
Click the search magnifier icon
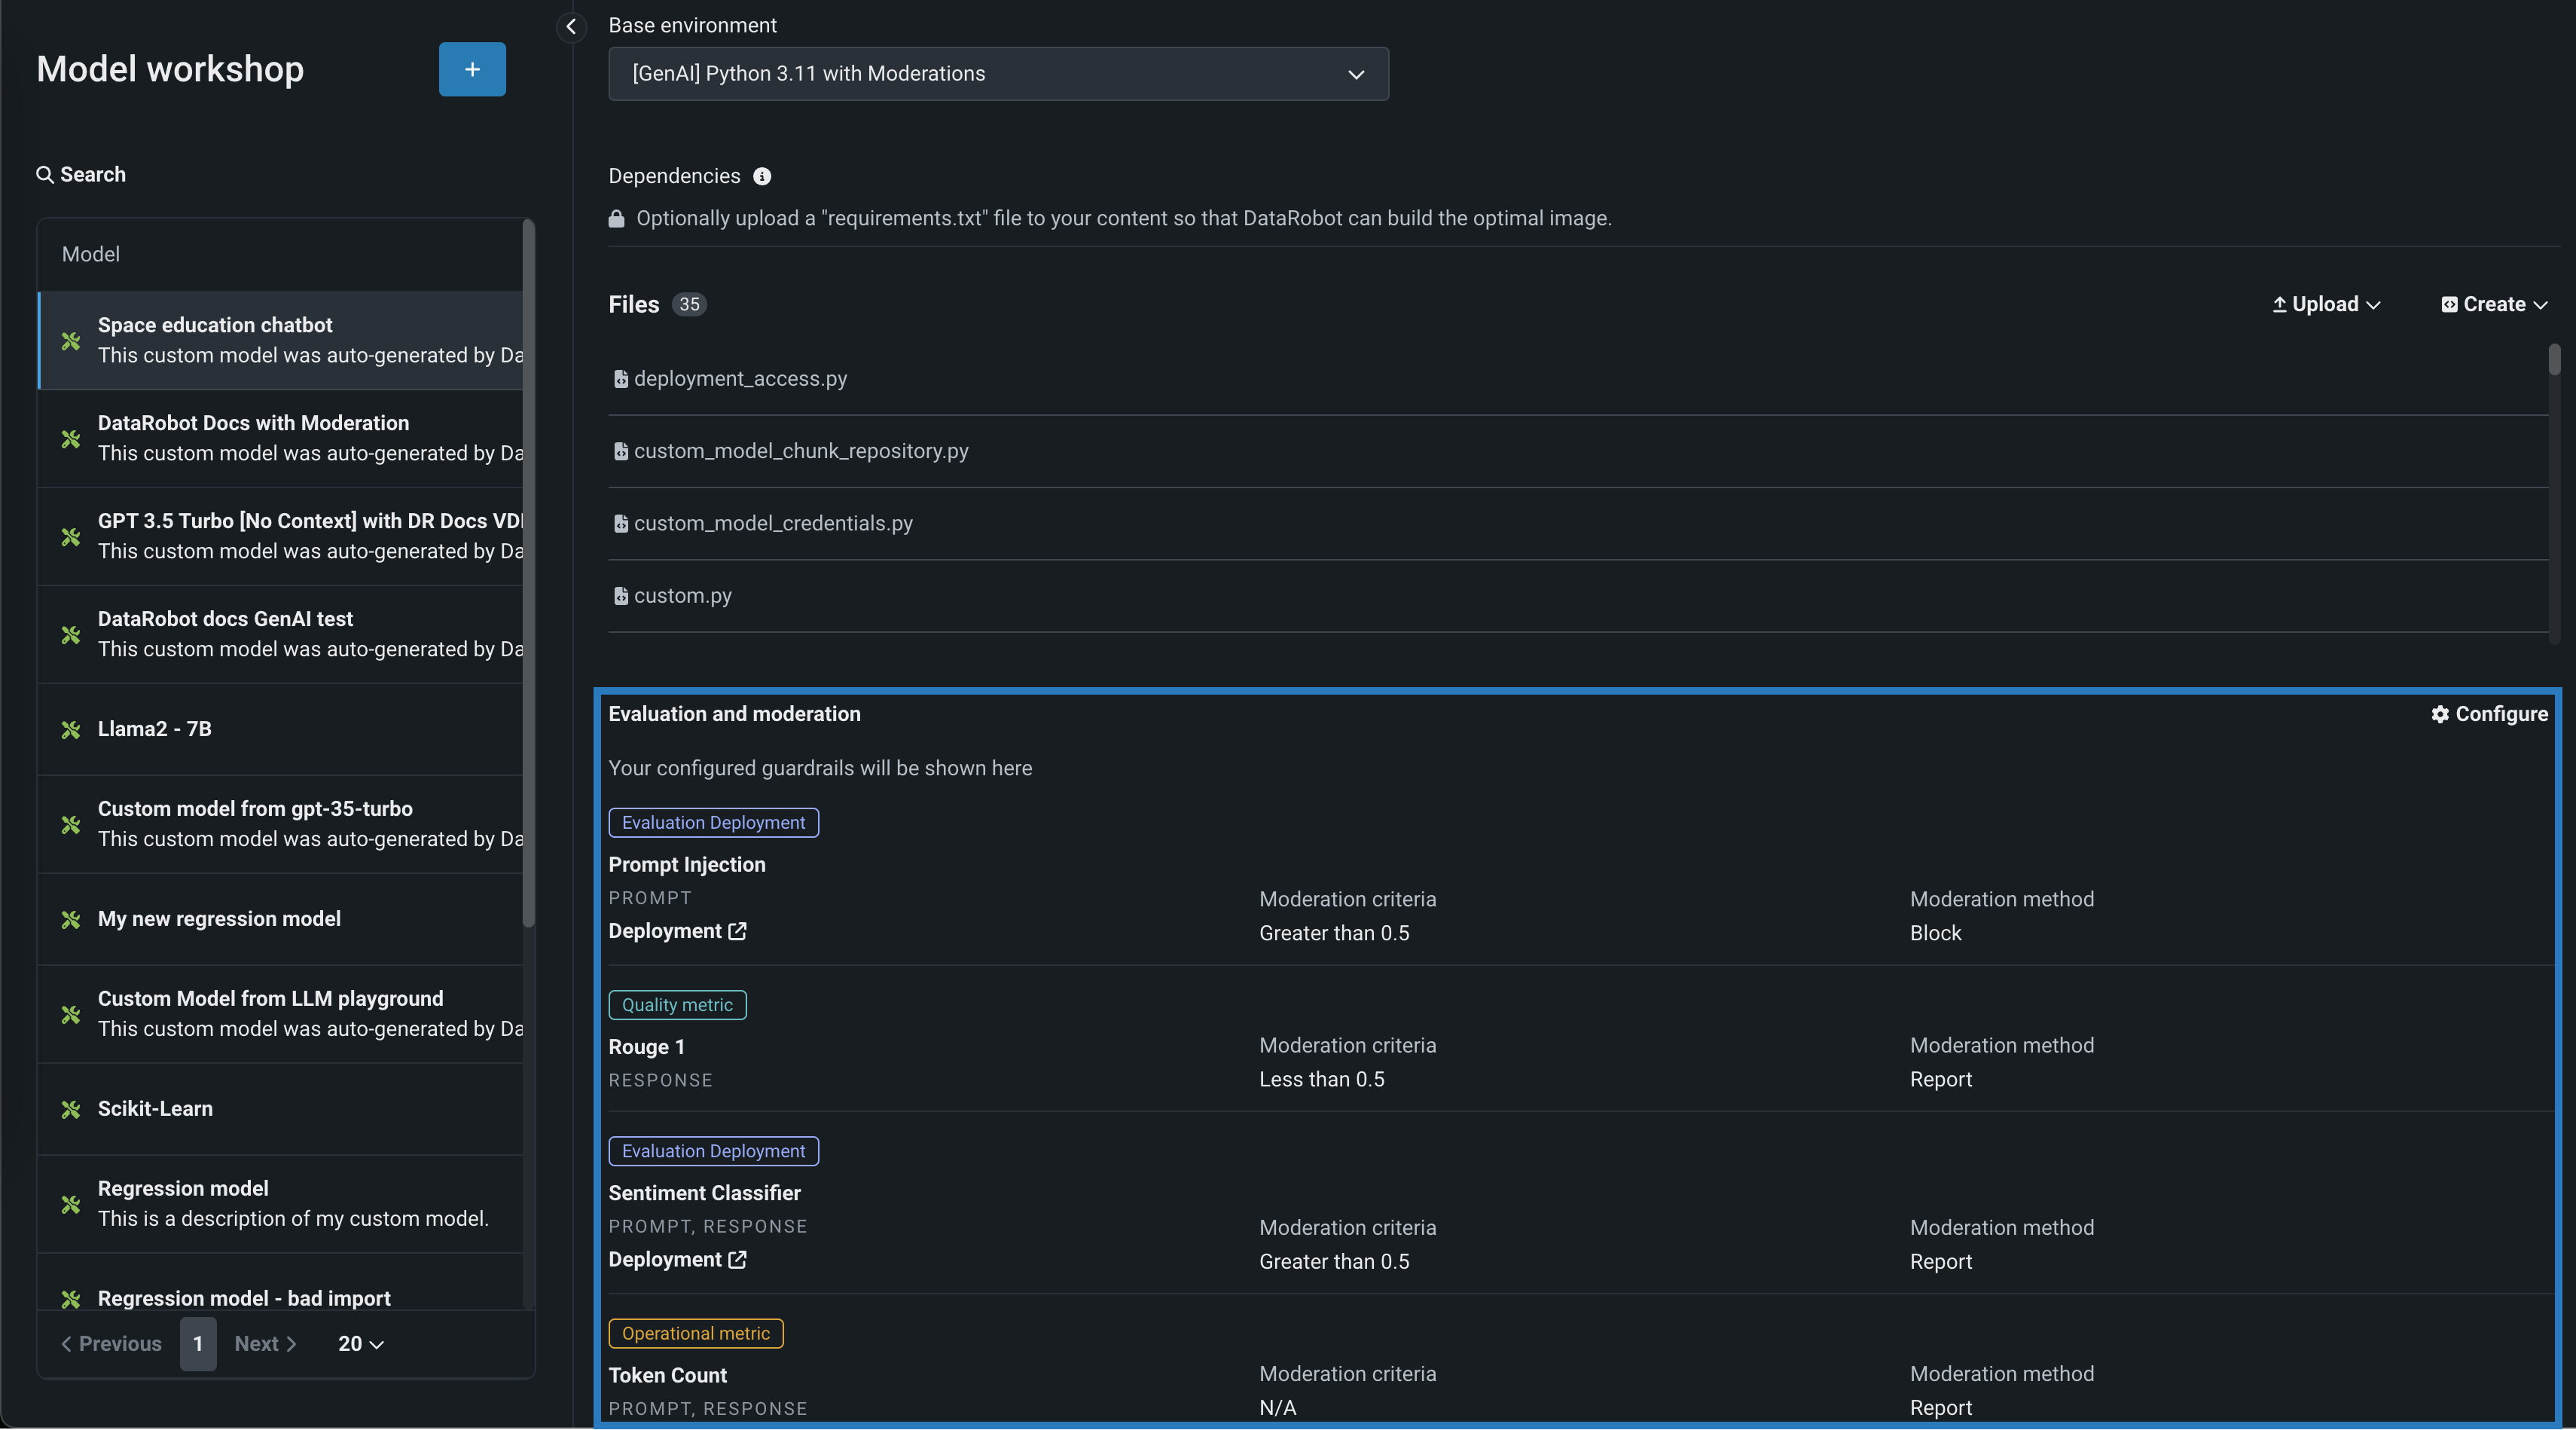[x=45, y=175]
